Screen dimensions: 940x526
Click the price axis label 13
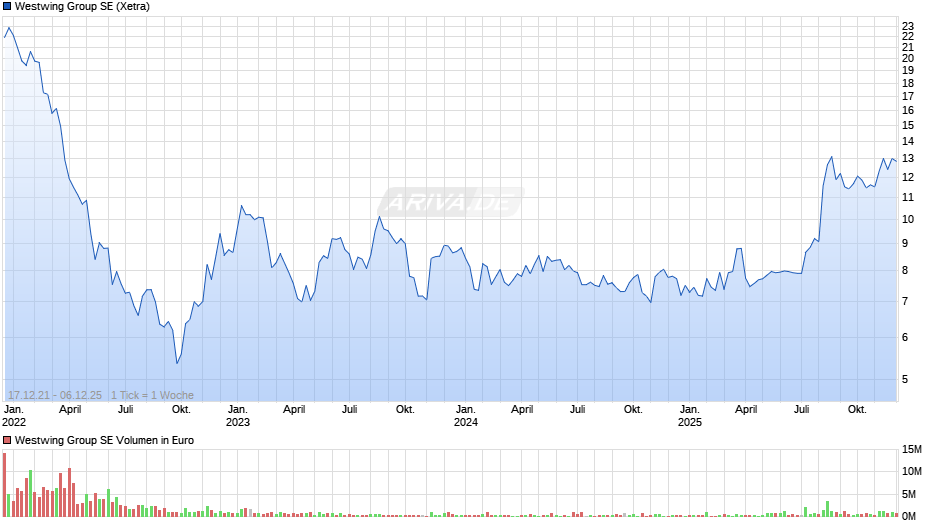pos(908,159)
